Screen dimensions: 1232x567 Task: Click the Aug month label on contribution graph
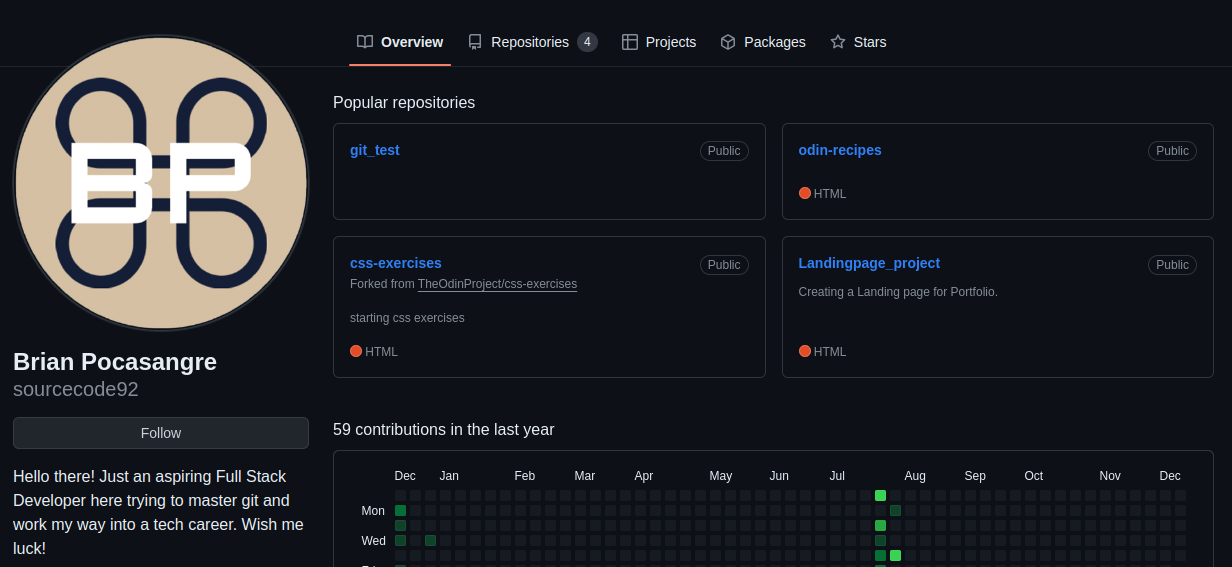pos(915,476)
